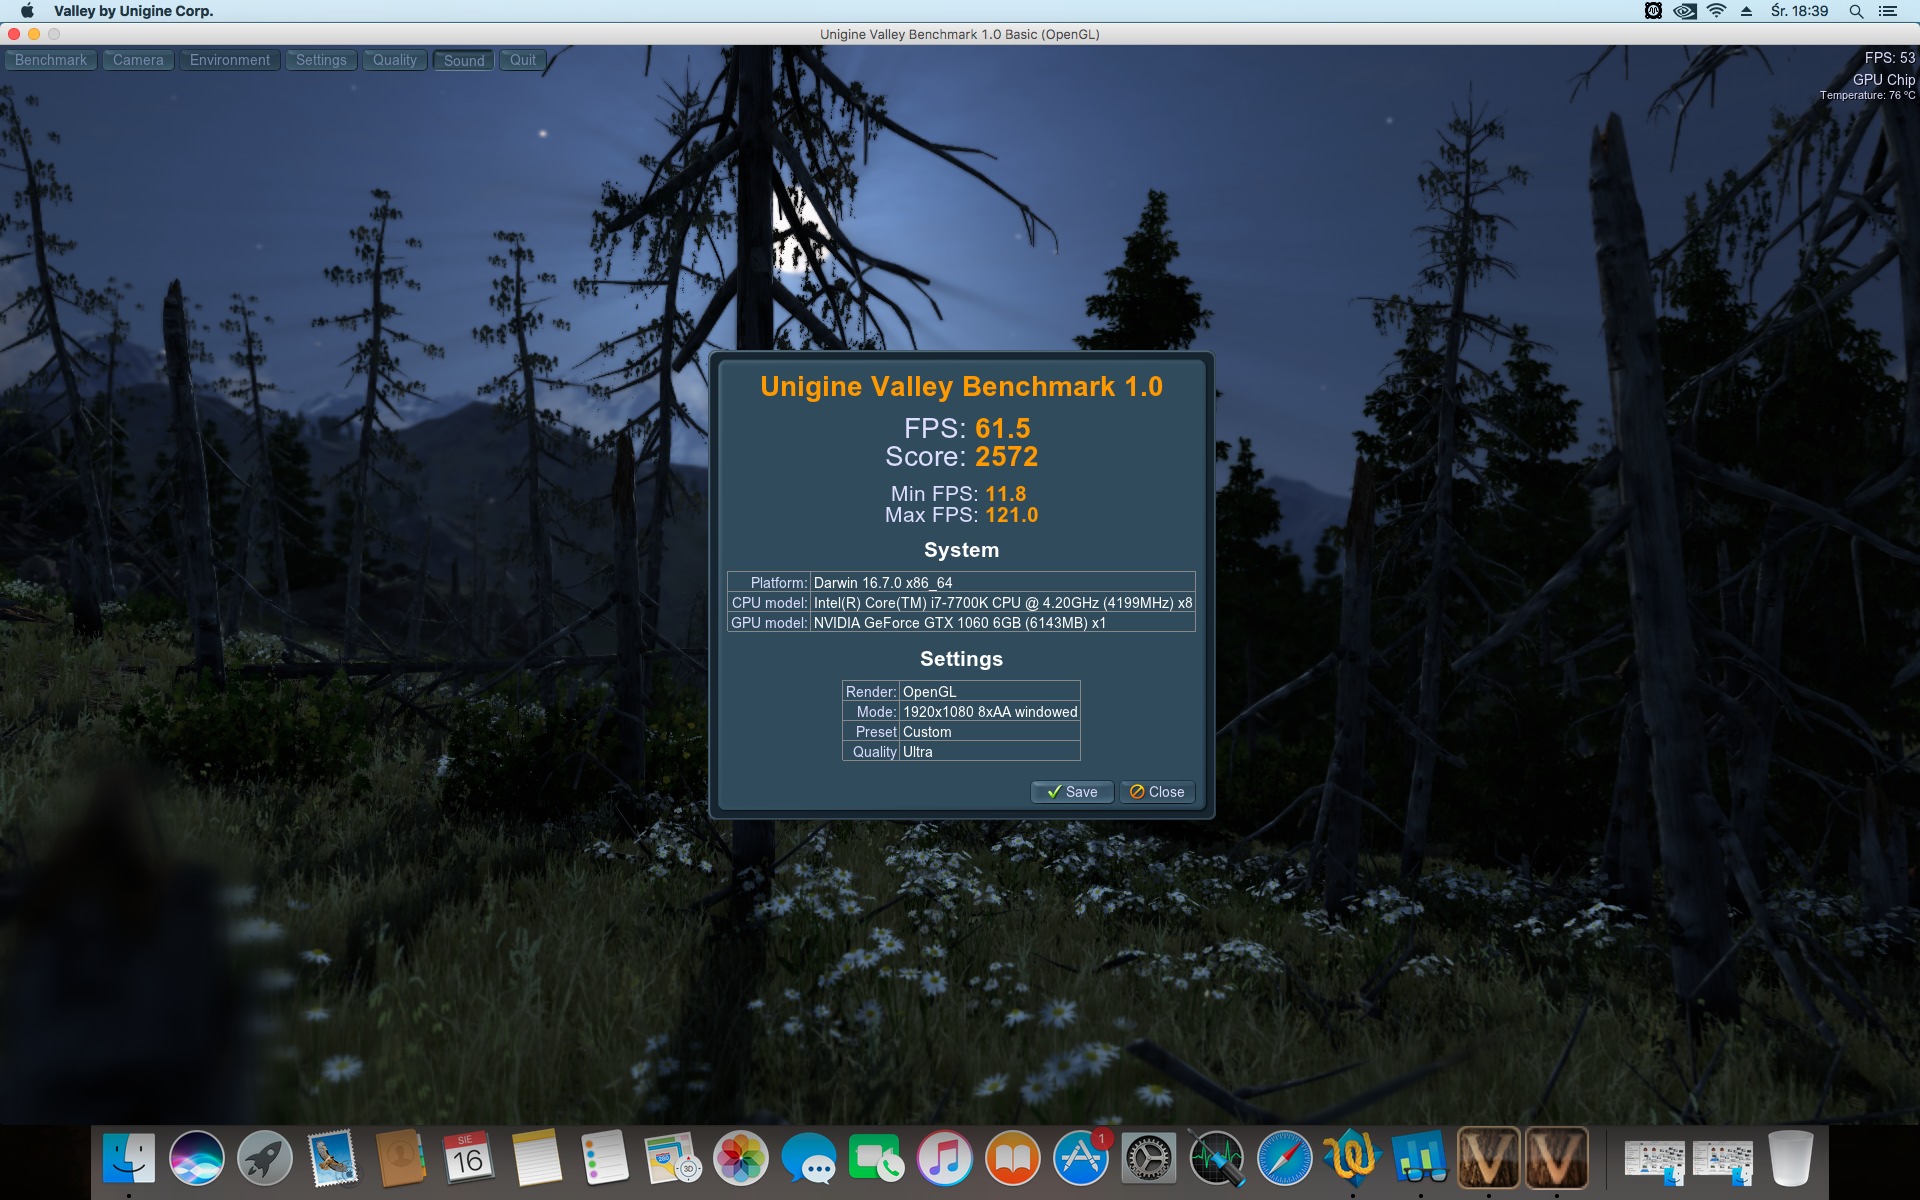This screenshot has height=1200, width=1920.
Task: Open App Store with badge
Action: (x=1081, y=1159)
